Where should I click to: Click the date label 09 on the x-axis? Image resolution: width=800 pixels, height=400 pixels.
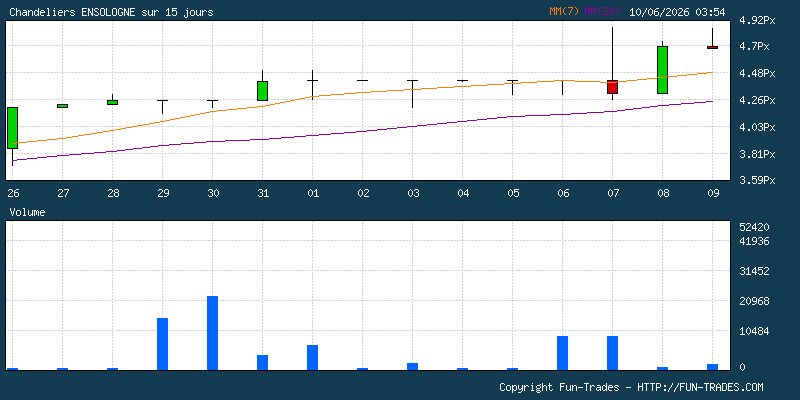[713, 193]
